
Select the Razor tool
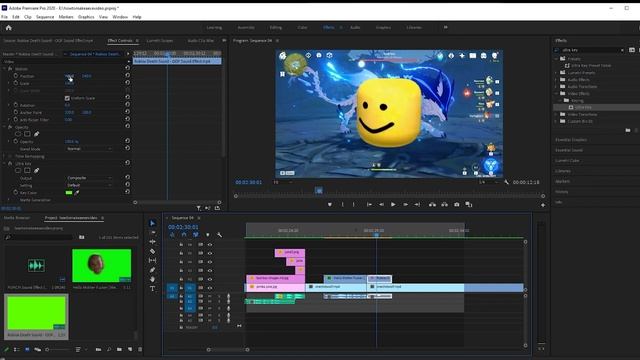pyautogui.click(x=152, y=251)
